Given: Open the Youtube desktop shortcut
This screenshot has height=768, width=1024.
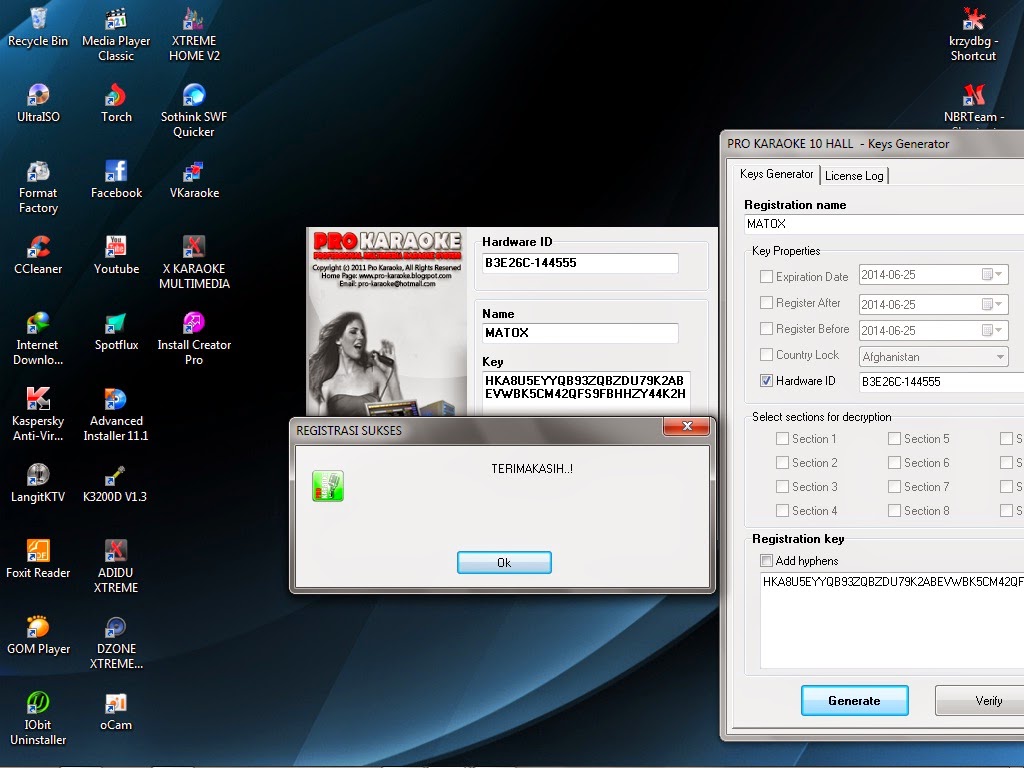Looking at the screenshot, I should [x=116, y=255].
